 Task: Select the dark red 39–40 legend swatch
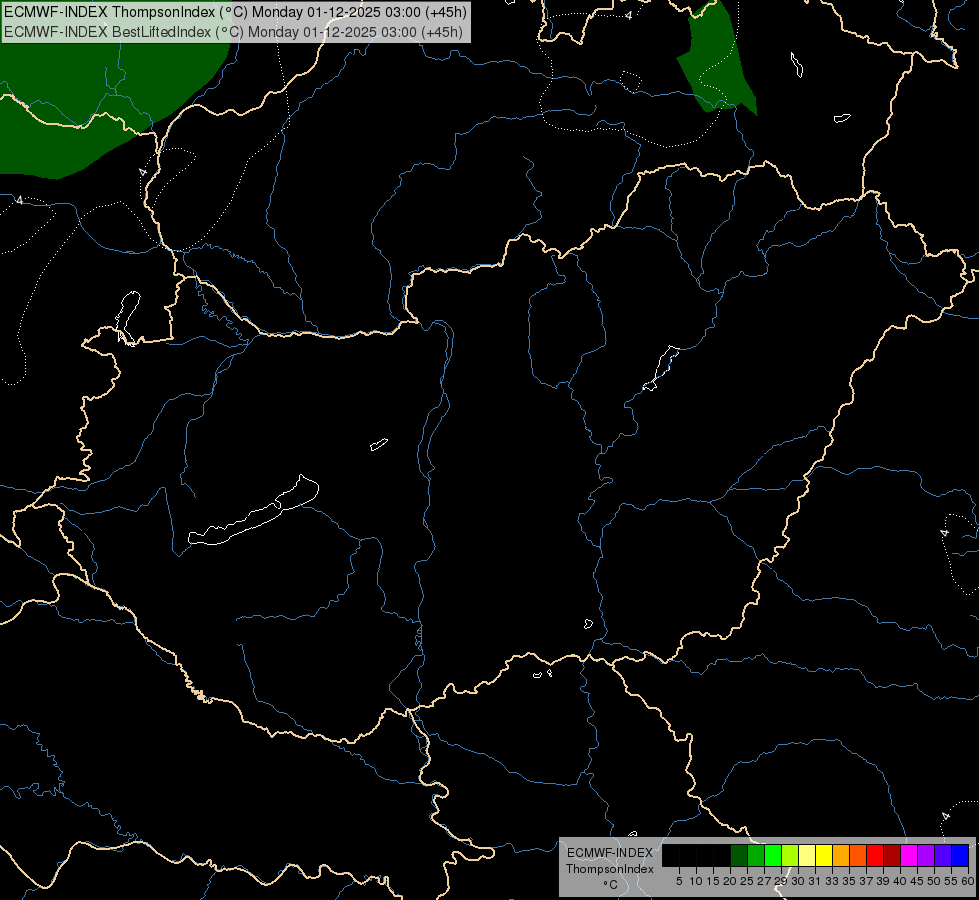coord(892,855)
